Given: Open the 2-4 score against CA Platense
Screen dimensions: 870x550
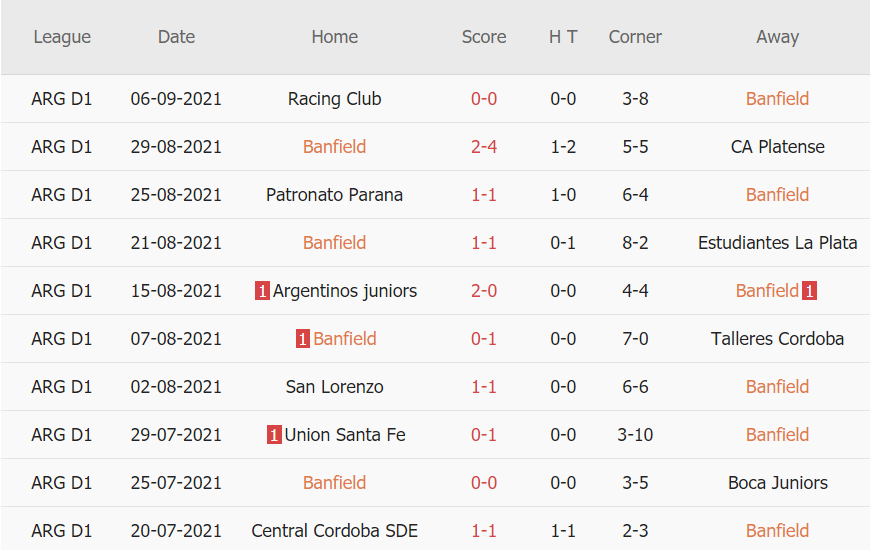Looking at the screenshot, I should [x=484, y=147].
